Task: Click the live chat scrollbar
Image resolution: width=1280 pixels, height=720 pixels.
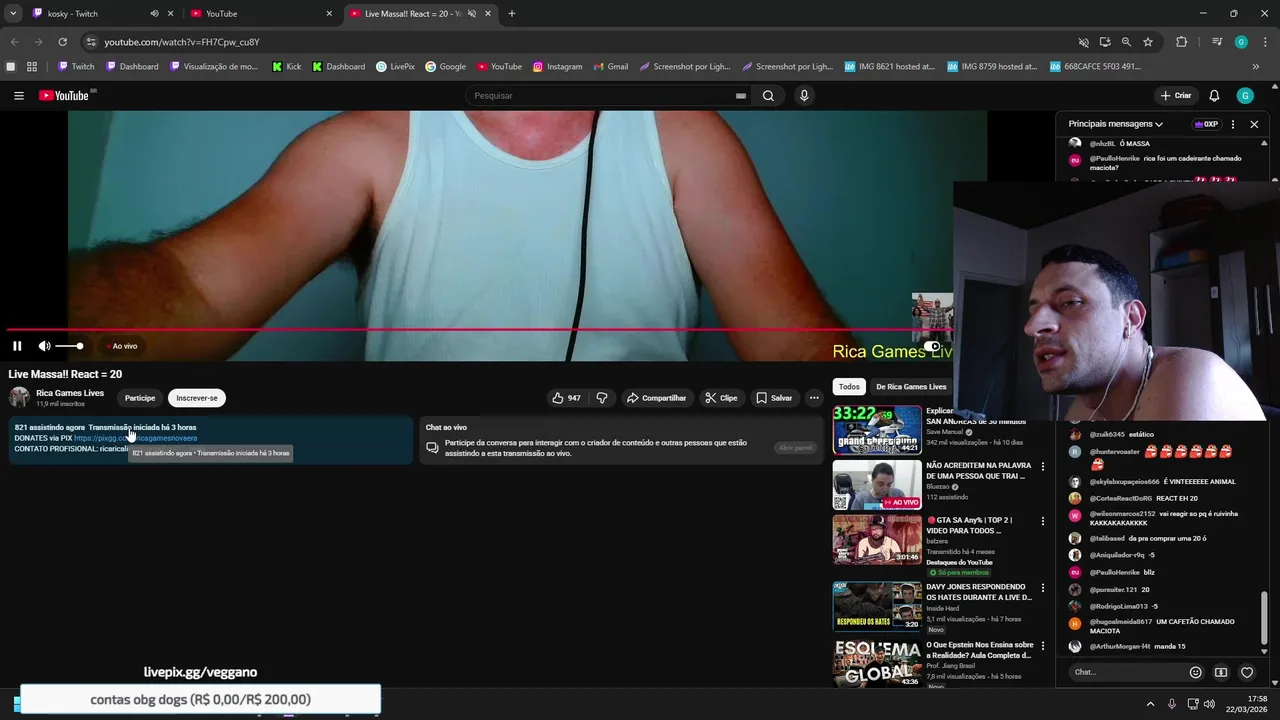Action: click(1264, 620)
